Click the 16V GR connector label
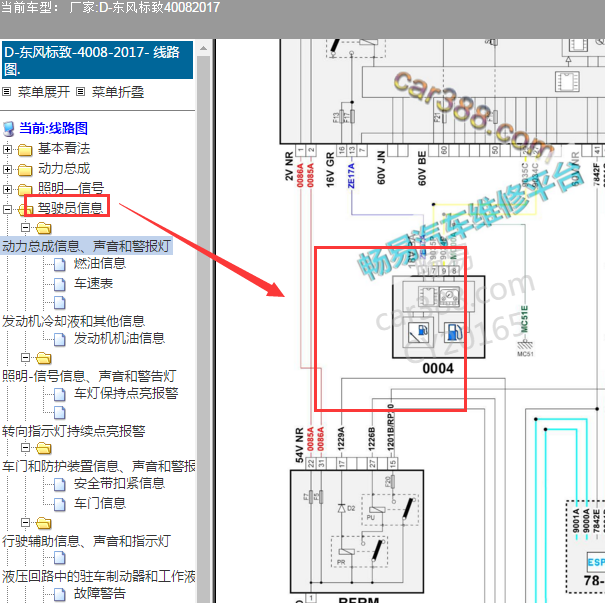The image size is (605, 603). pos(330,170)
